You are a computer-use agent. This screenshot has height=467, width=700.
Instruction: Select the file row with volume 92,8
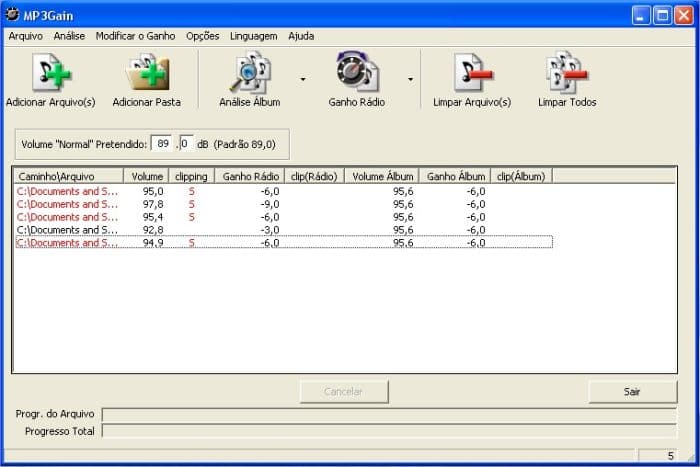point(284,230)
